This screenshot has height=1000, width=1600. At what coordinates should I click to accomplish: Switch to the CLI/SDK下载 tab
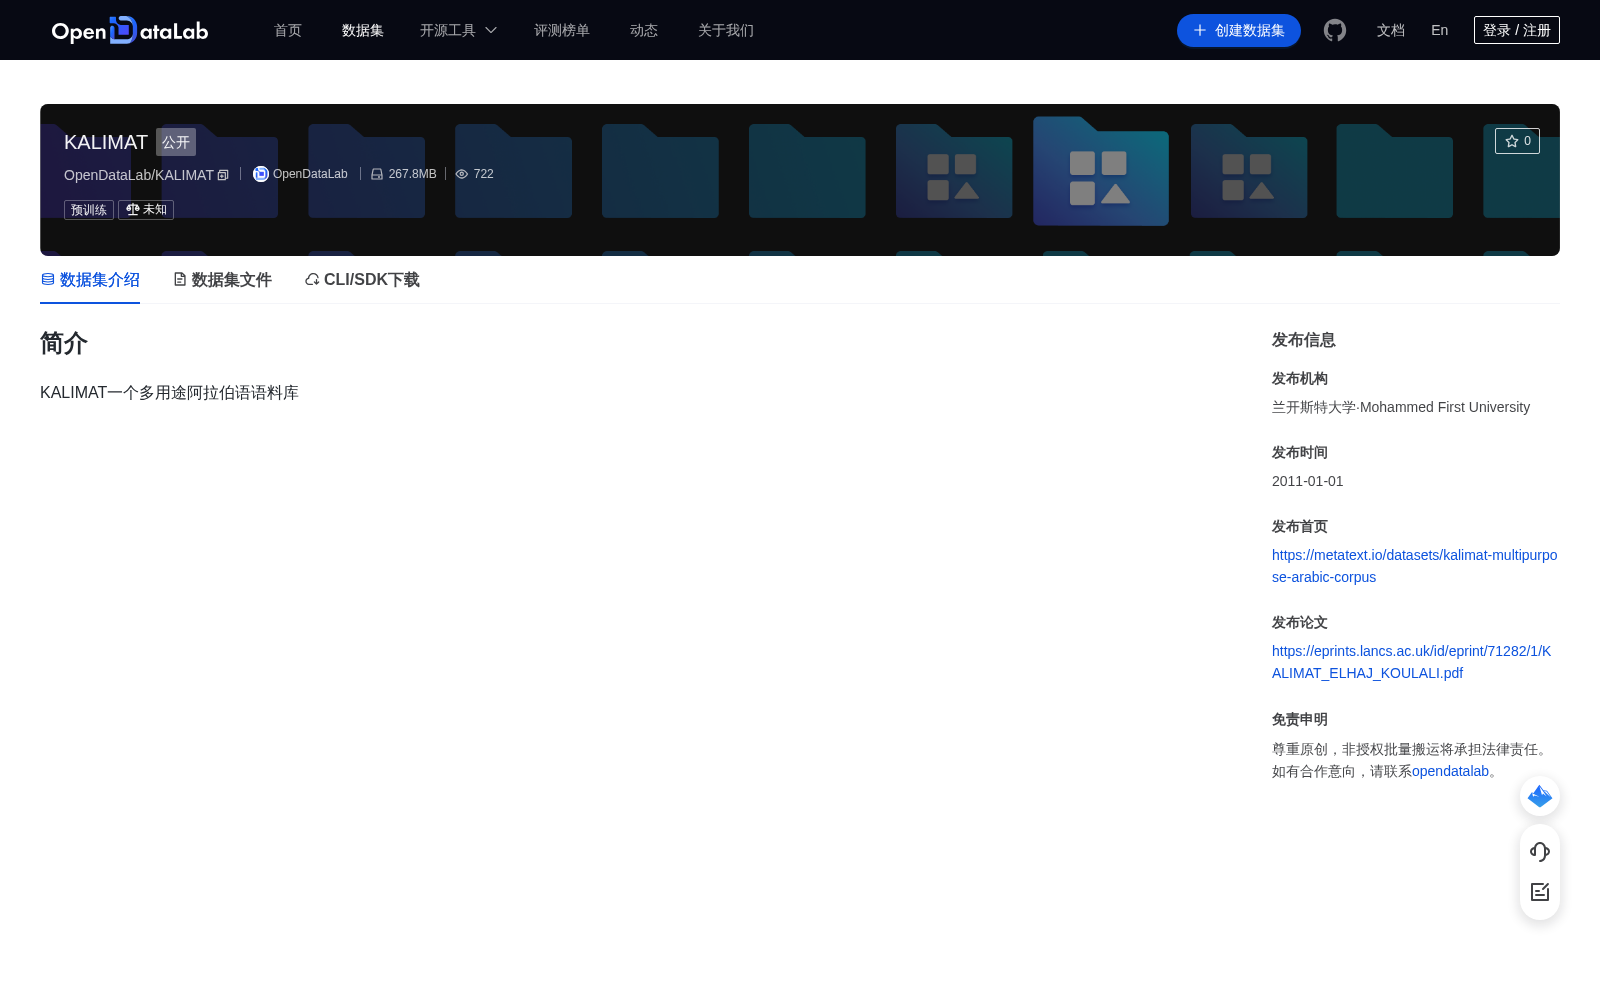tap(362, 280)
